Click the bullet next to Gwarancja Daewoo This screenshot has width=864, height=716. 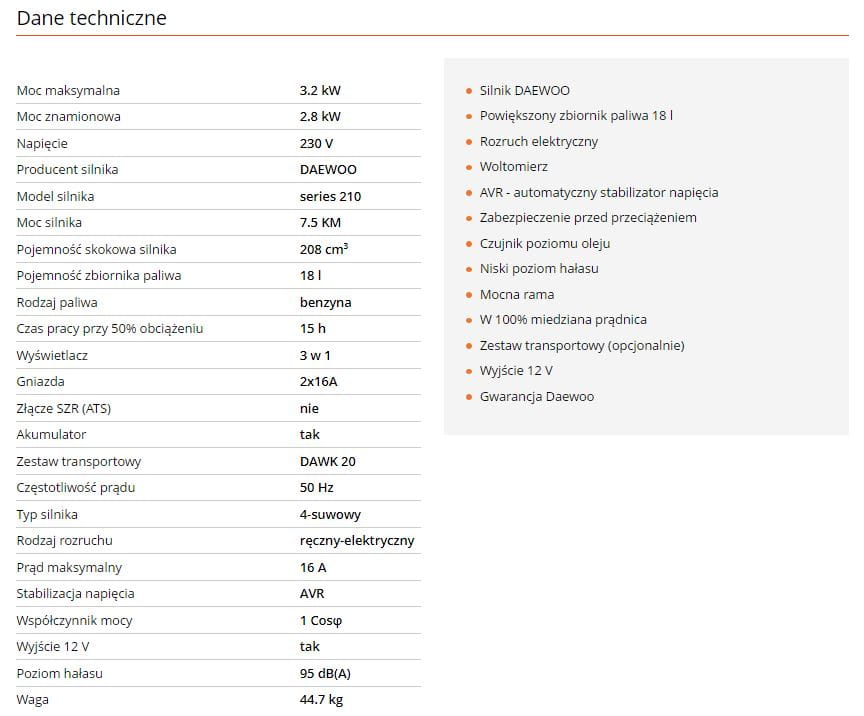point(469,397)
